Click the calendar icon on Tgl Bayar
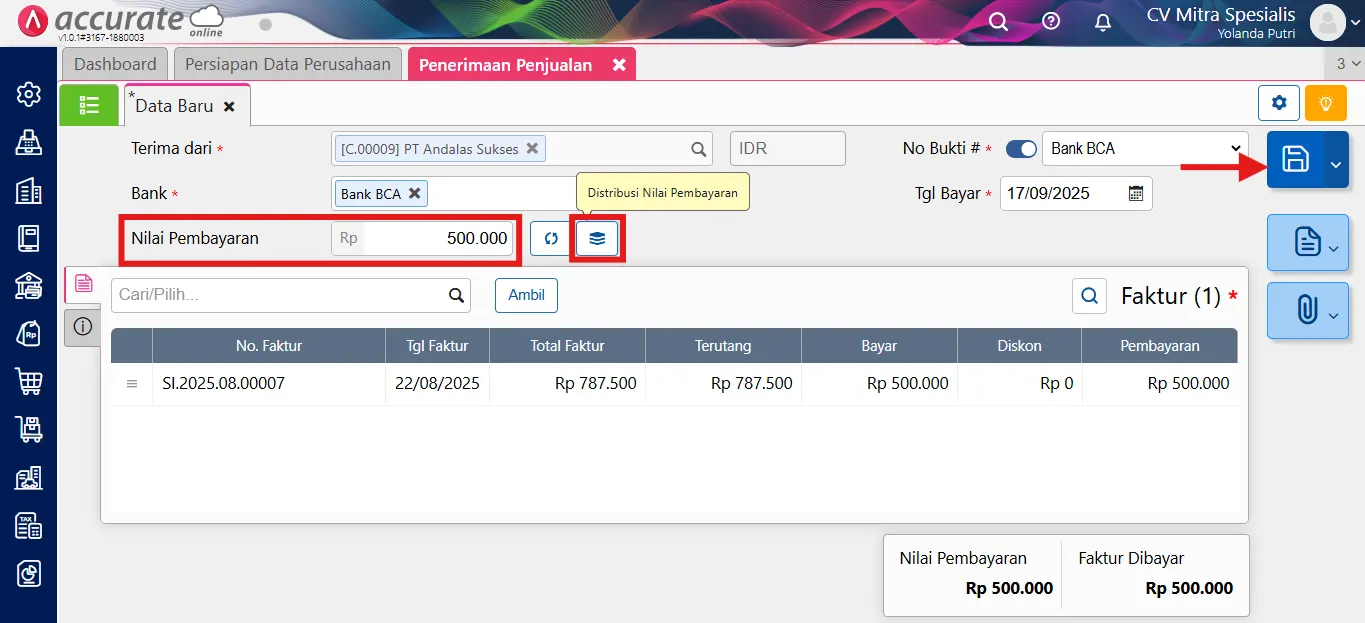Viewport: 1365px width, 623px height. point(1135,193)
